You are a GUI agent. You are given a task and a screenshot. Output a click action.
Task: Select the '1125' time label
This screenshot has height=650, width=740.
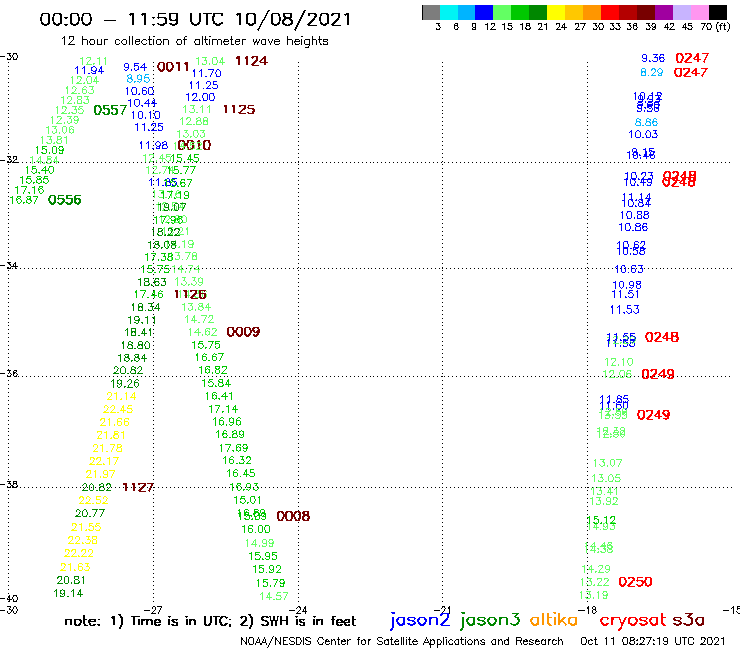click(x=239, y=110)
